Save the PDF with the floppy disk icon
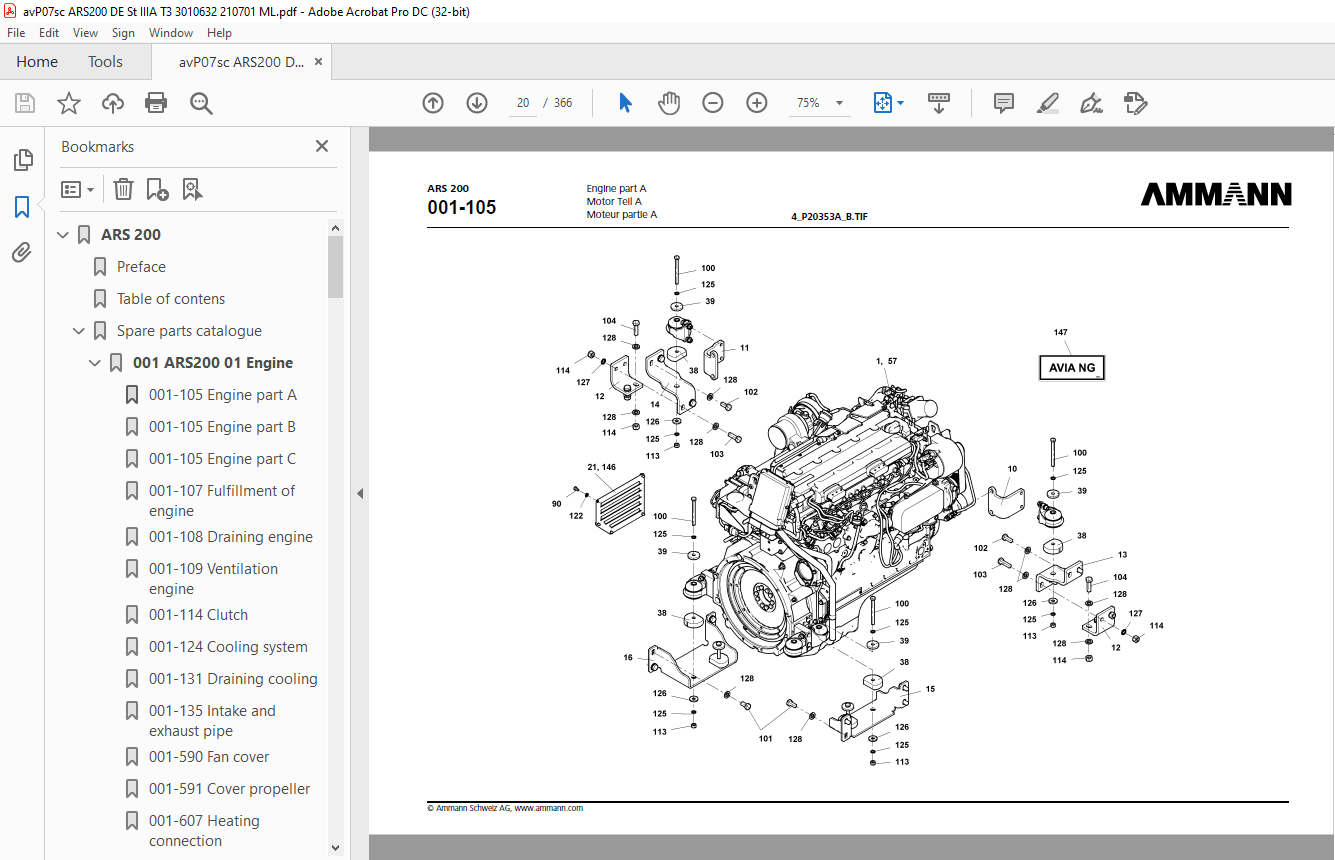This screenshot has height=860, width=1335. click(25, 103)
